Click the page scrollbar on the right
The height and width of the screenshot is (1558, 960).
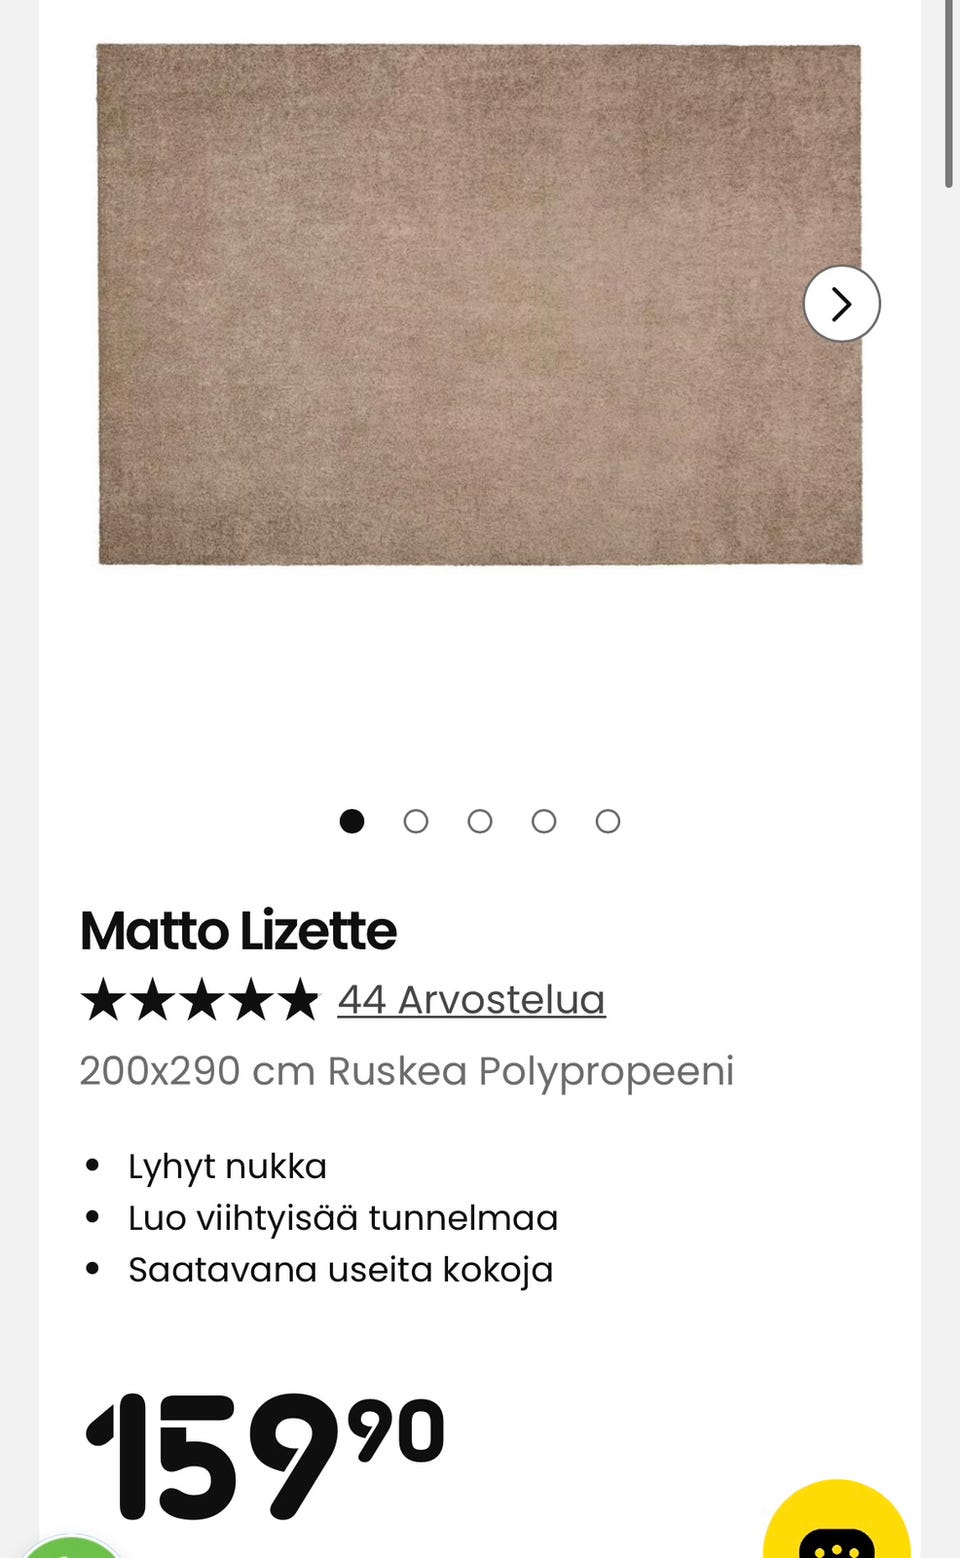(x=949, y=95)
